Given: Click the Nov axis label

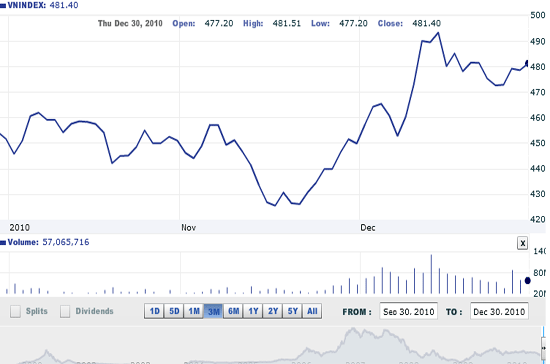Looking at the screenshot, I should (x=188, y=228).
